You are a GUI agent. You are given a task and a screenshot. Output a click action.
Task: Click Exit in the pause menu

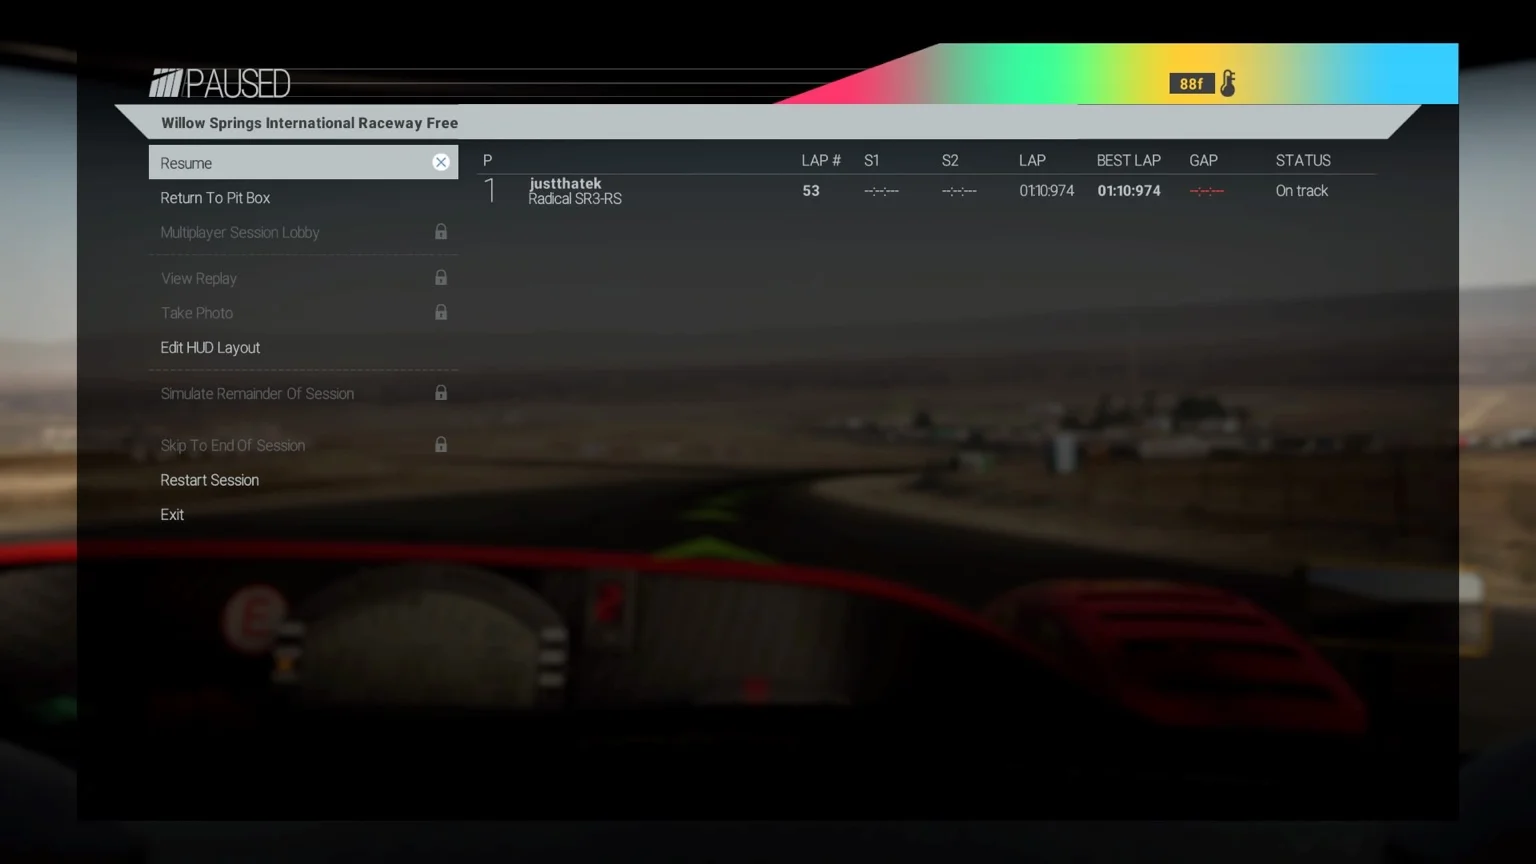tap(303, 515)
